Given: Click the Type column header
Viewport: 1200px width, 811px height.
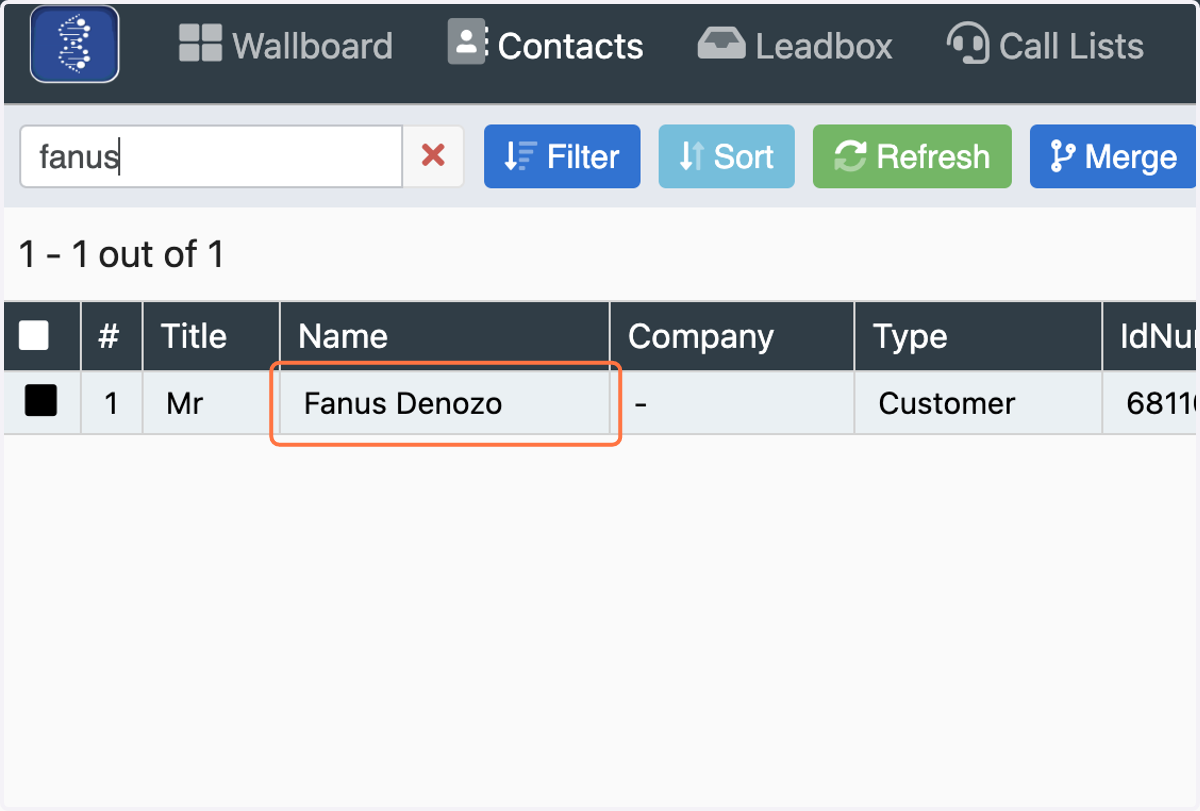Looking at the screenshot, I should coord(978,336).
